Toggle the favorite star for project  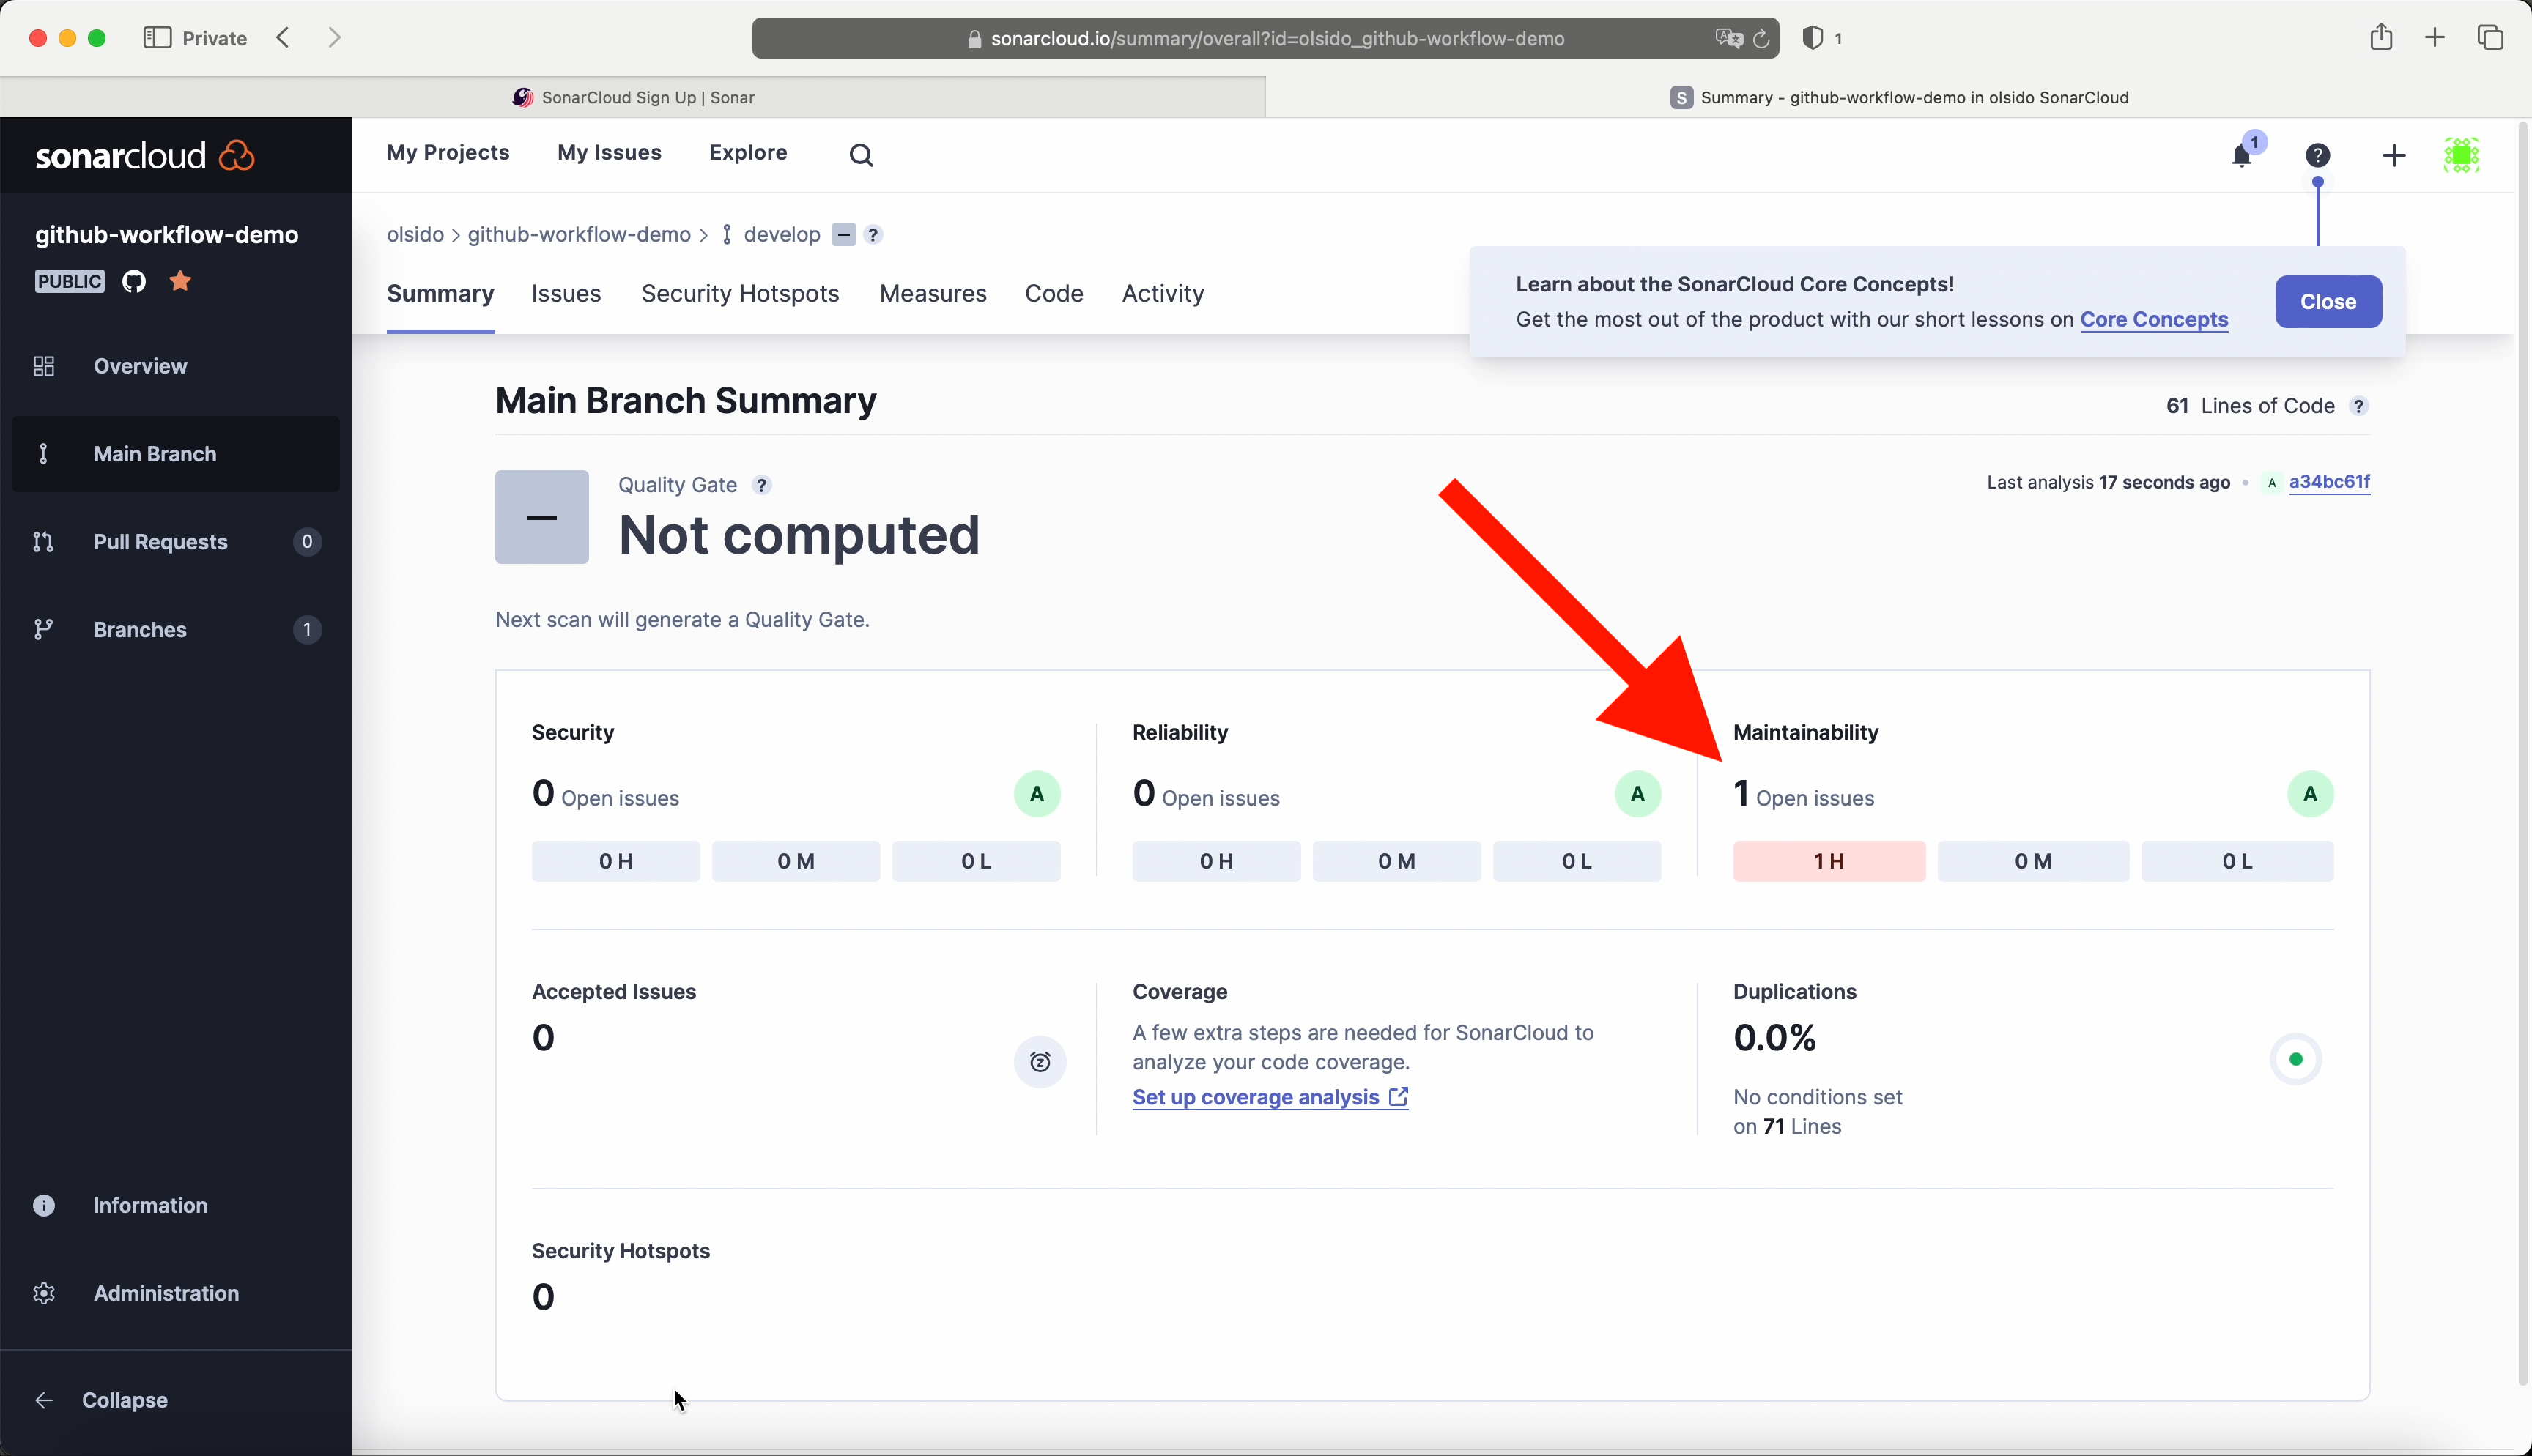coord(180,281)
